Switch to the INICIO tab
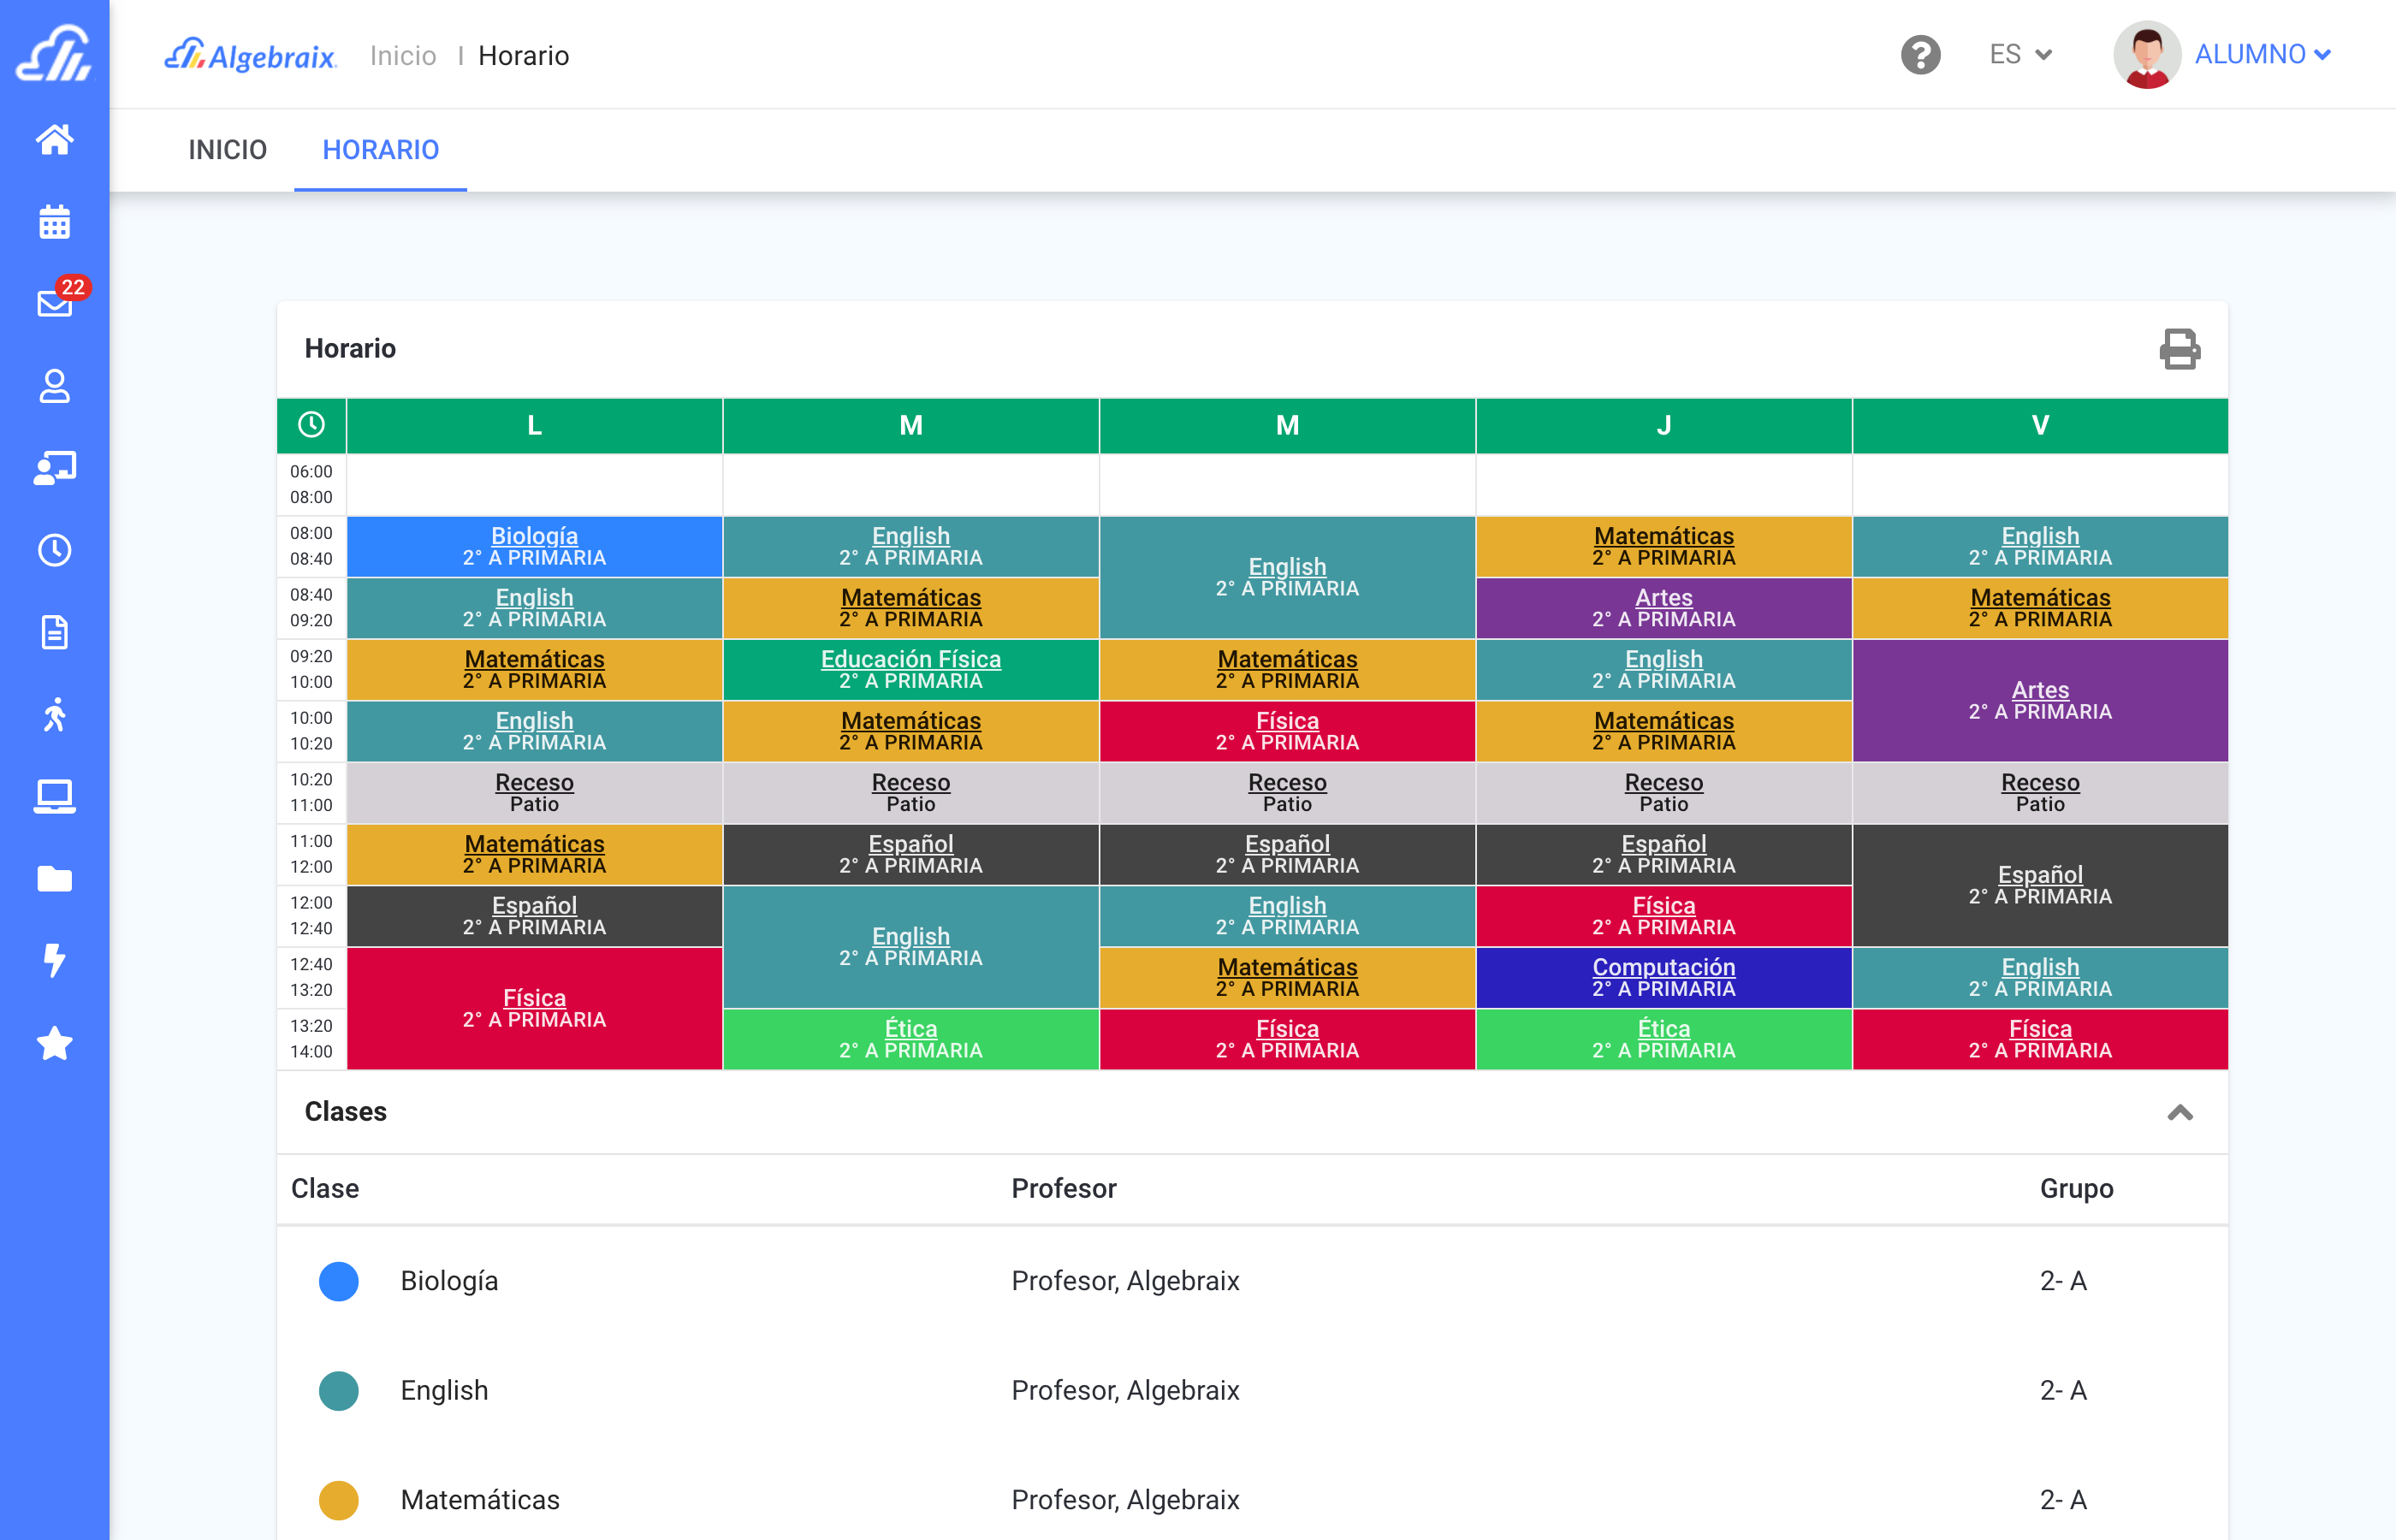Screen dimensions: 2396x1540 click(x=227, y=150)
